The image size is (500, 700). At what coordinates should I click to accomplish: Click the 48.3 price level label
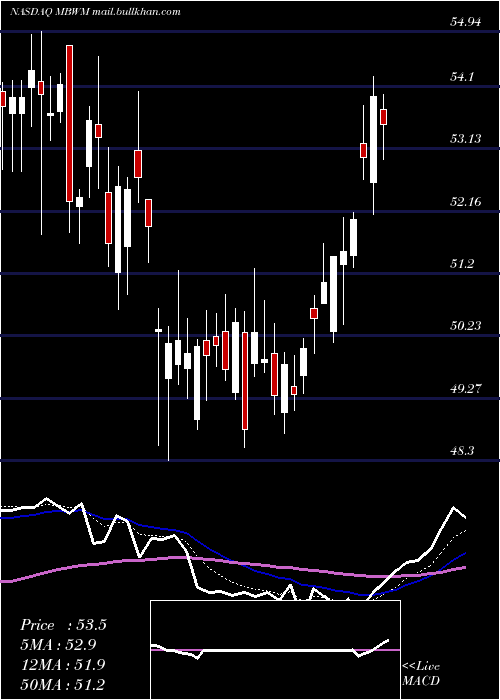coord(462,451)
